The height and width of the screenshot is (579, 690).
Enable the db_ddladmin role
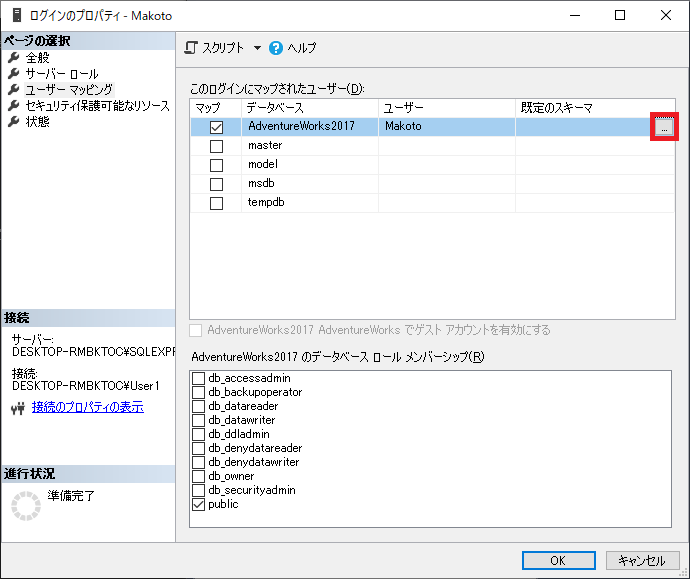click(x=198, y=434)
